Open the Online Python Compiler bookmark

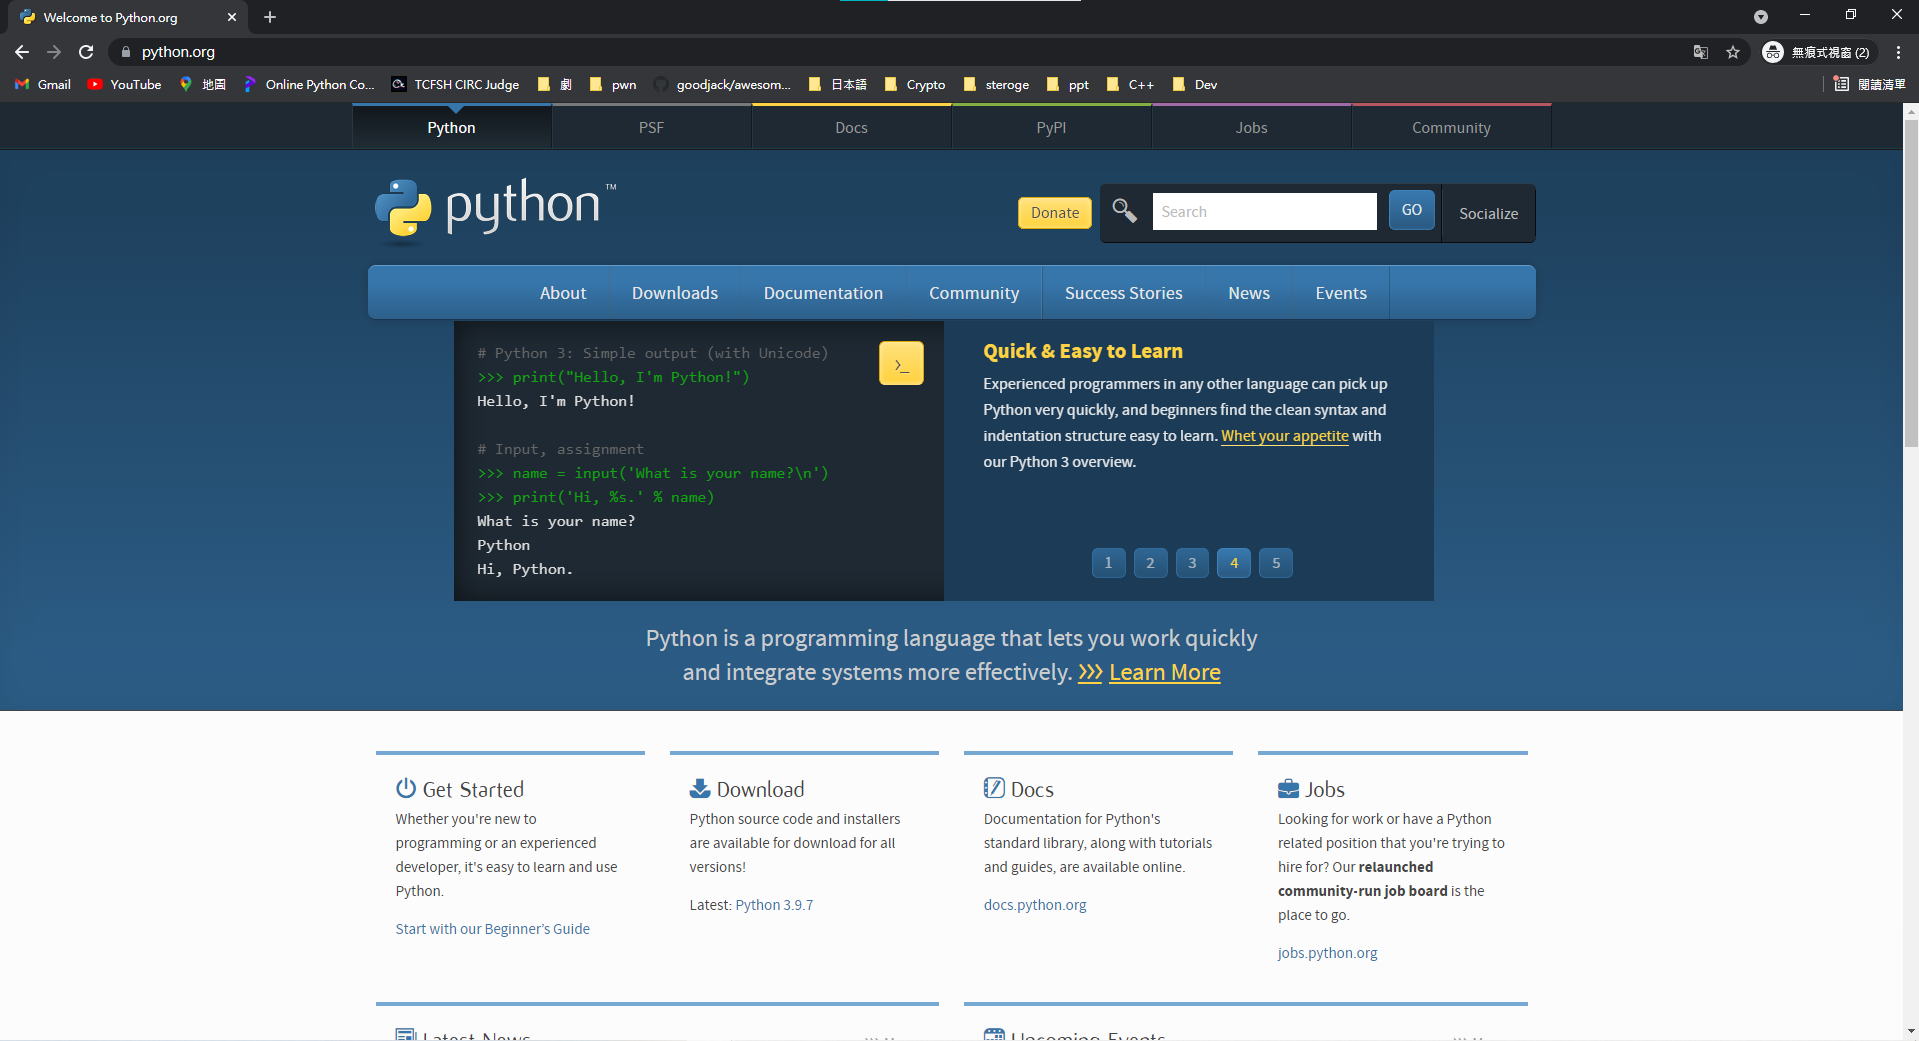point(309,85)
